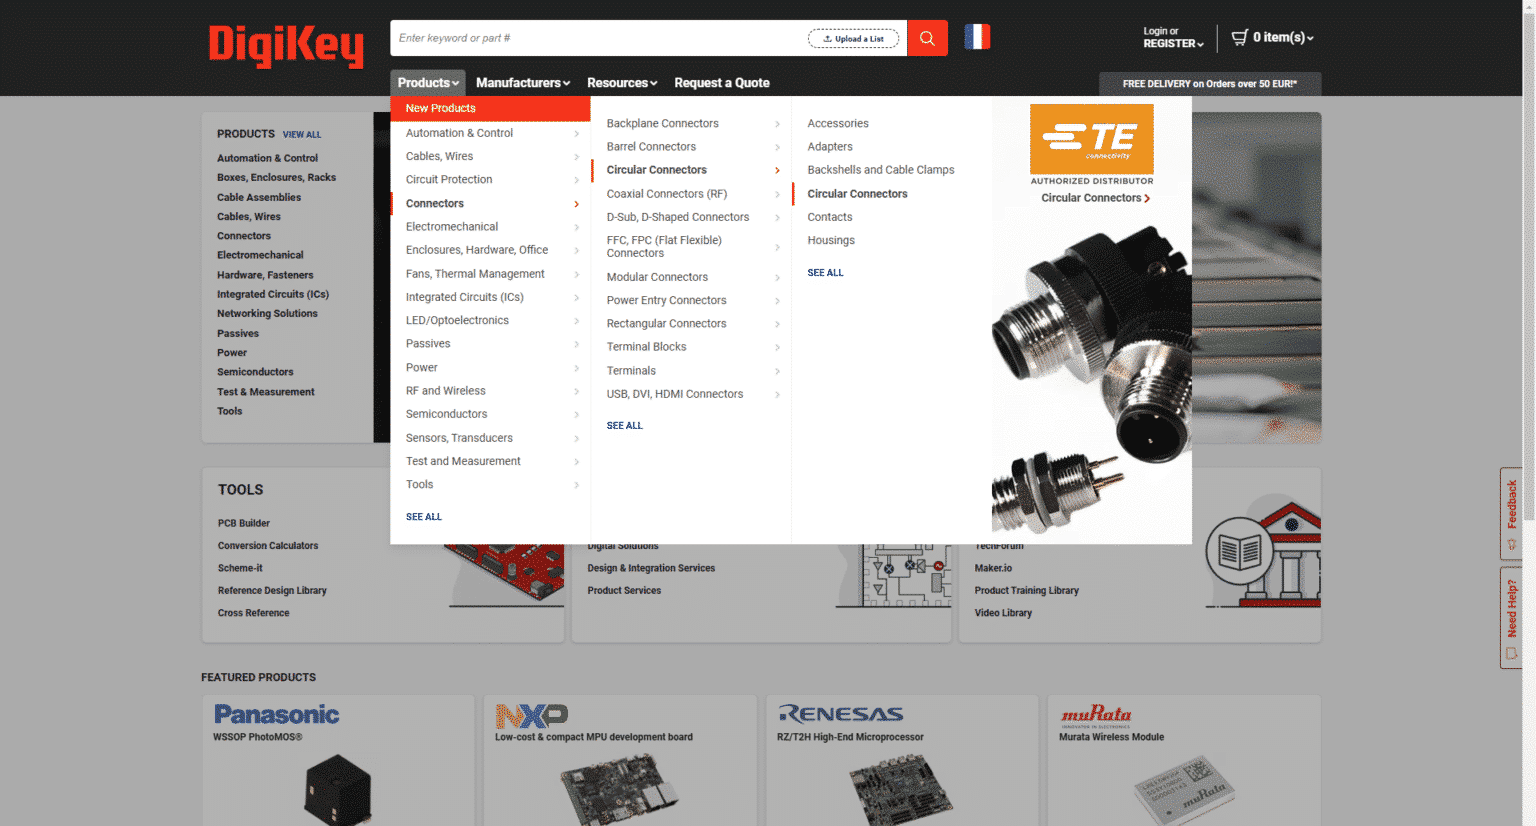This screenshot has width=1536, height=826.
Task: Click the circular connectors product image
Action: [1091, 380]
